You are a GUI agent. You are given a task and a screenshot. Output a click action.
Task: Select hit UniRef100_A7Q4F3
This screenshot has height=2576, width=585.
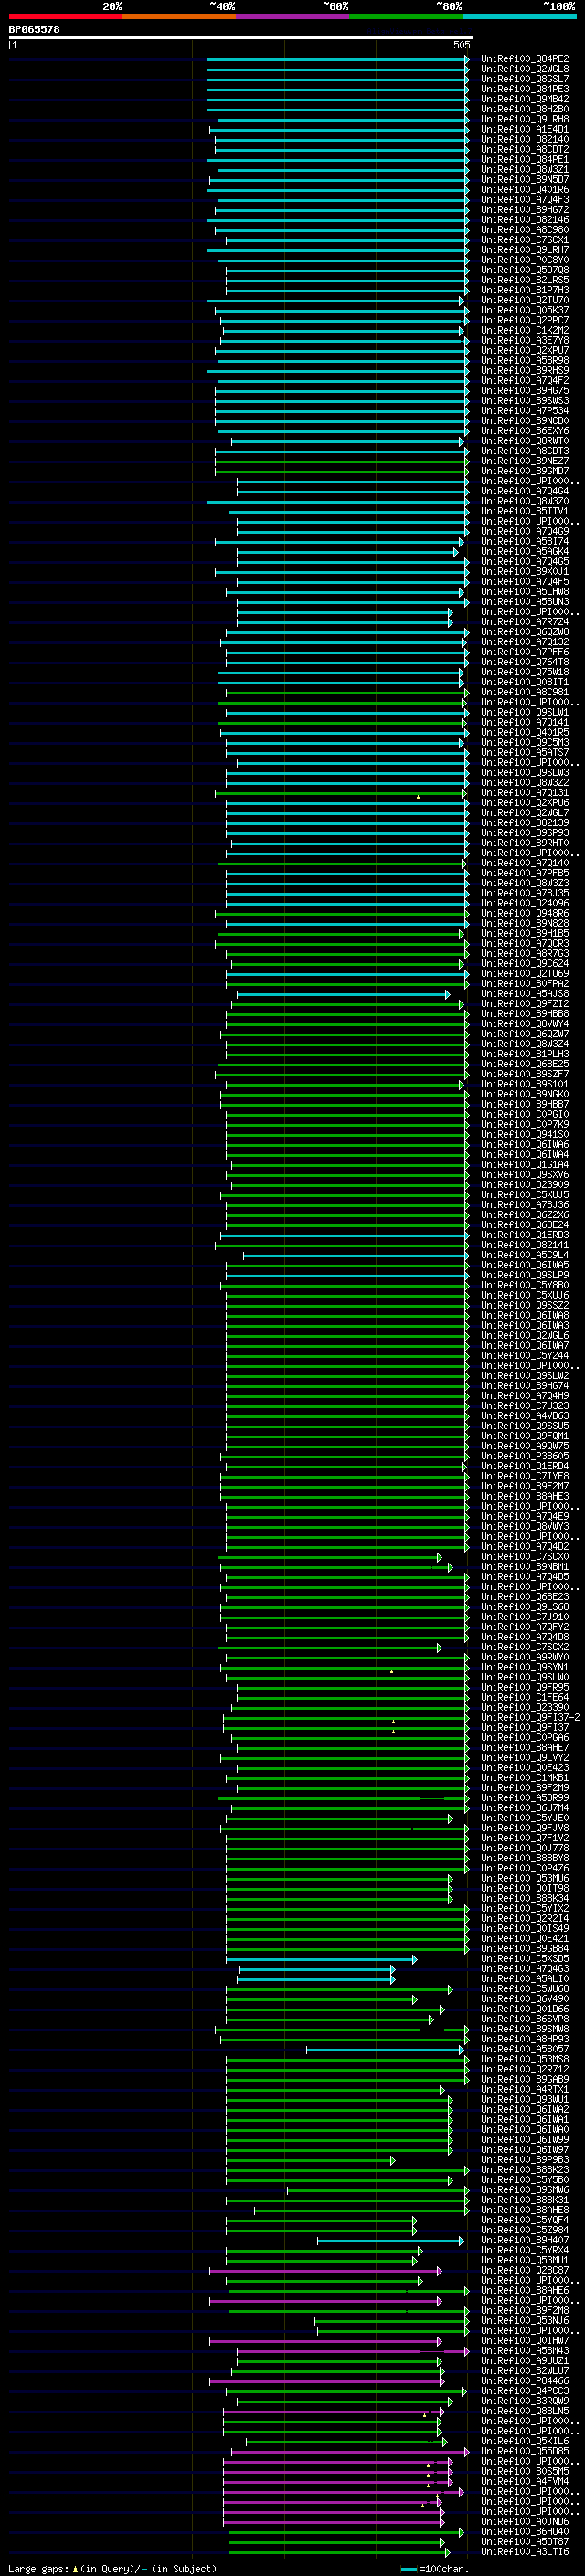[524, 199]
